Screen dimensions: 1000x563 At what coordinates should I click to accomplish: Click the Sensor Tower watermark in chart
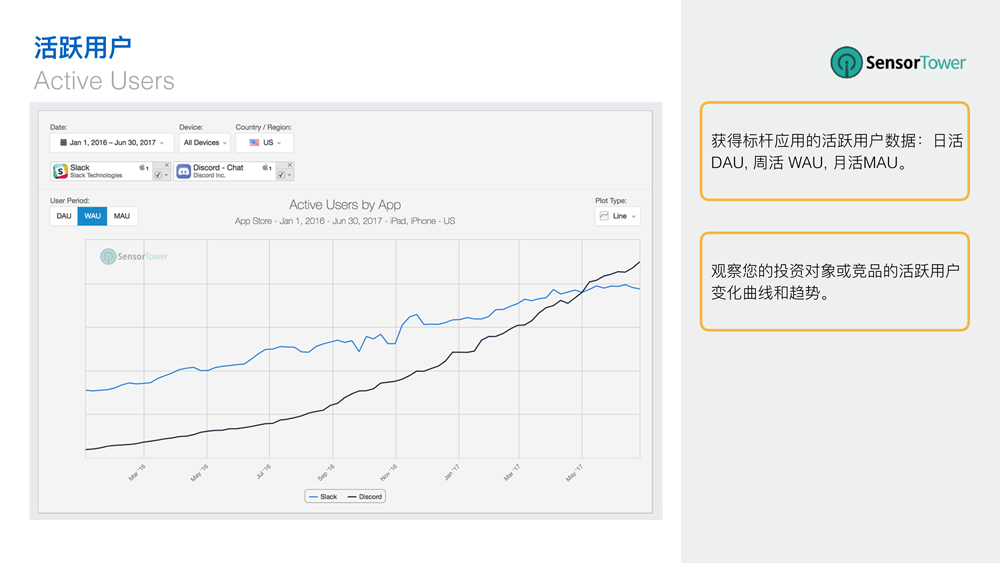pos(134,257)
